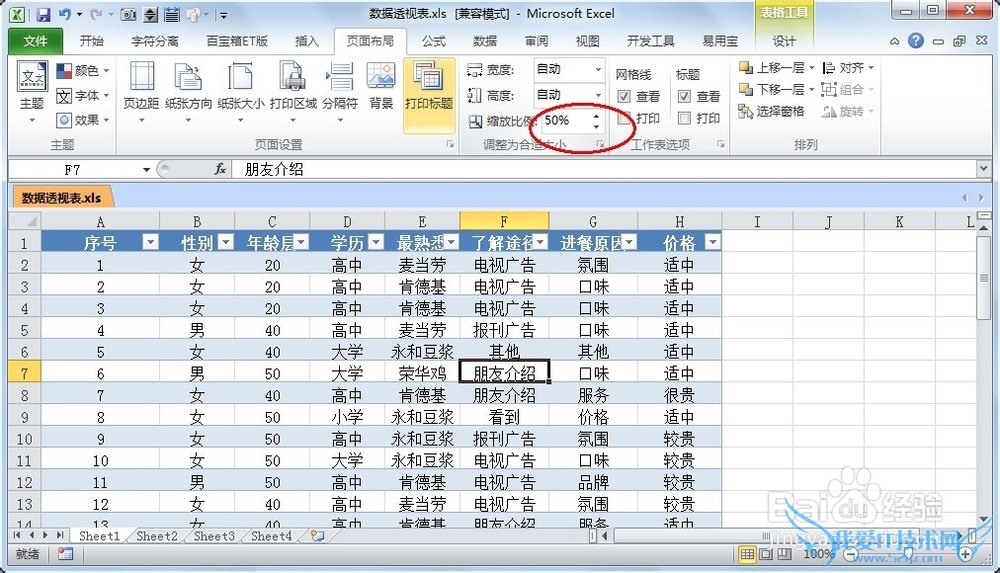Open the Excel Help question mark
The height and width of the screenshot is (573, 1000).
[x=916, y=41]
